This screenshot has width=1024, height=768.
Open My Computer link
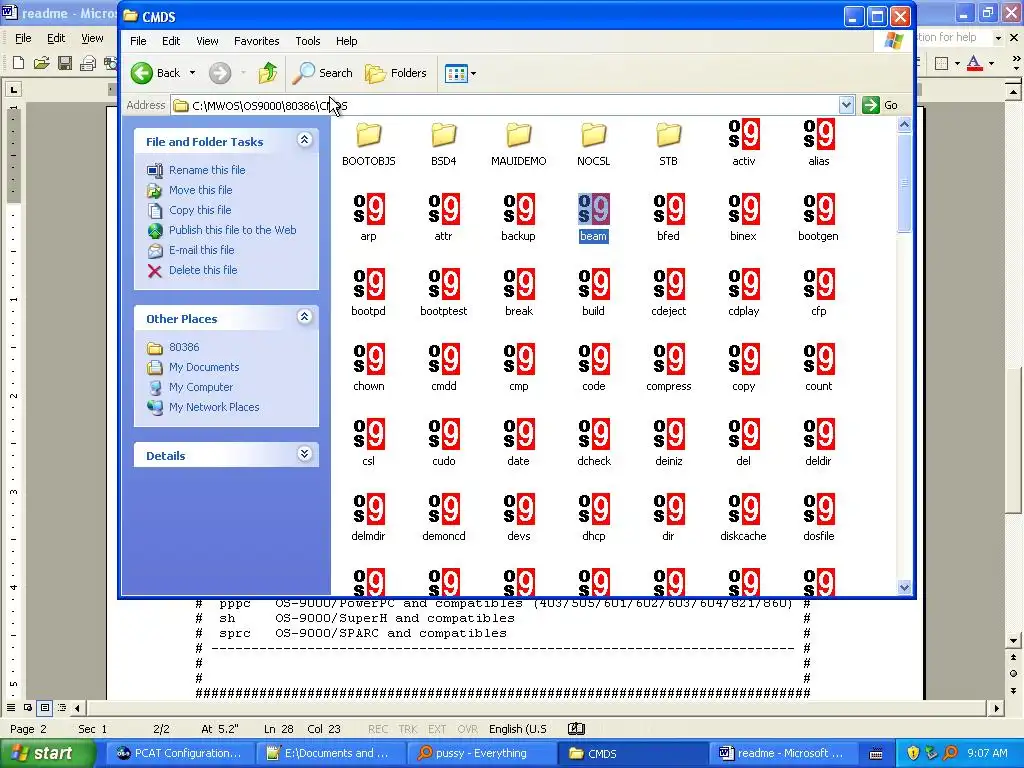click(x=200, y=387)
